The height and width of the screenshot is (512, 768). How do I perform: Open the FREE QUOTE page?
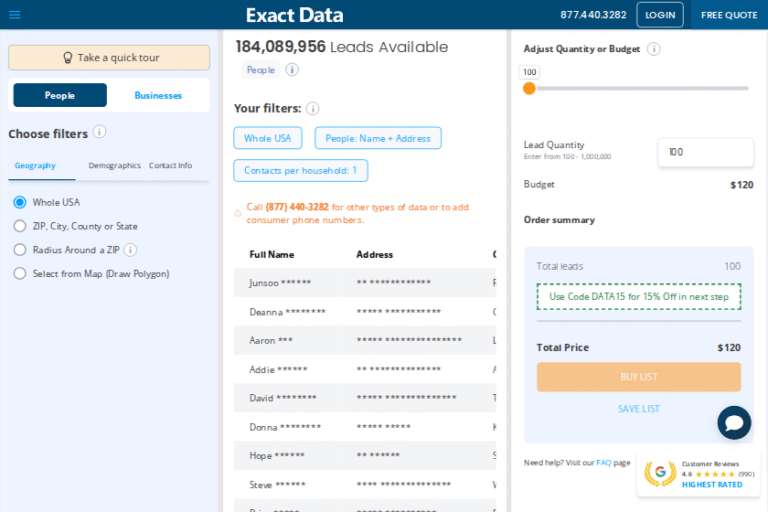pos(728,15)
